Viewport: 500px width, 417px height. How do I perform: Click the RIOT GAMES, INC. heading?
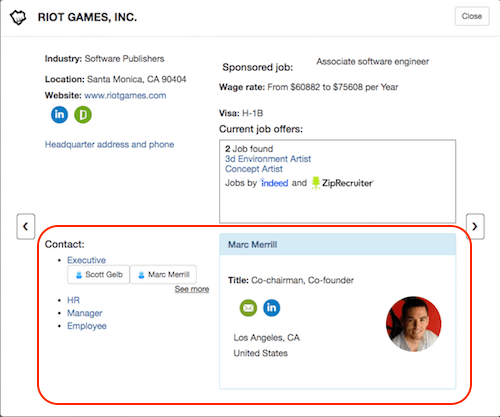pyautogui.click(x=87, y=17)
